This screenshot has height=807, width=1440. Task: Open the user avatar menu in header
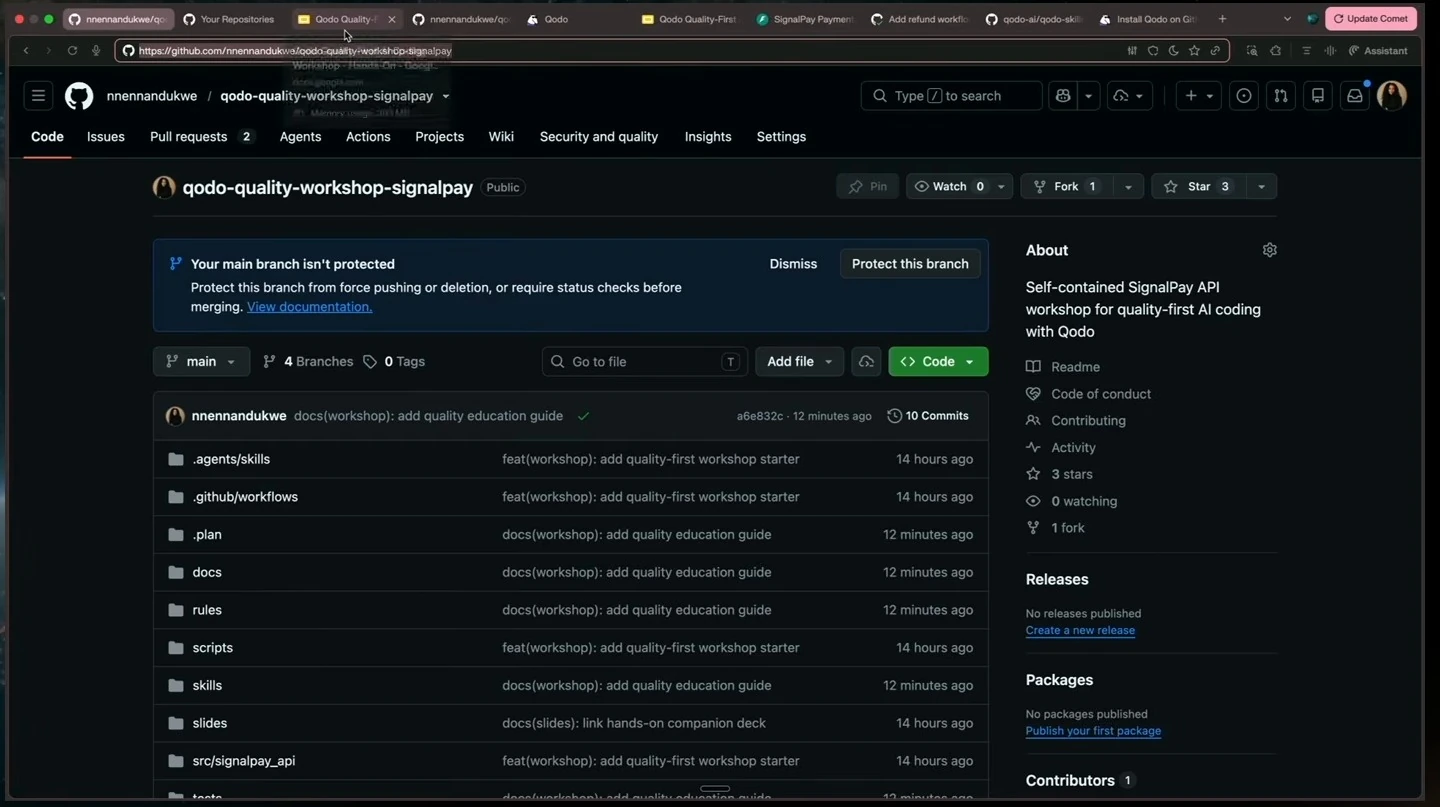pos(1392,96)
